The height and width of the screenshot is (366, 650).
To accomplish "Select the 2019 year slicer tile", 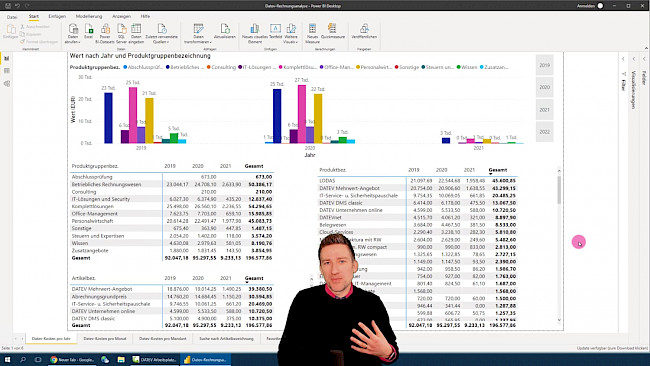I will tap(544, 65).
